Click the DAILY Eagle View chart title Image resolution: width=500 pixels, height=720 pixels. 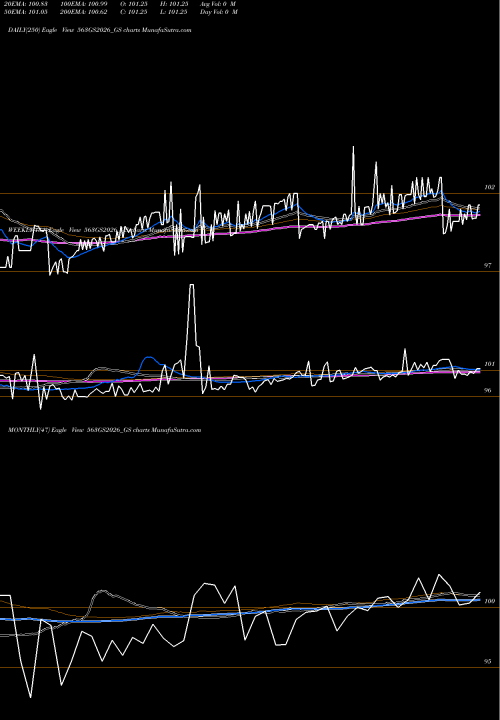click(100, 30)
